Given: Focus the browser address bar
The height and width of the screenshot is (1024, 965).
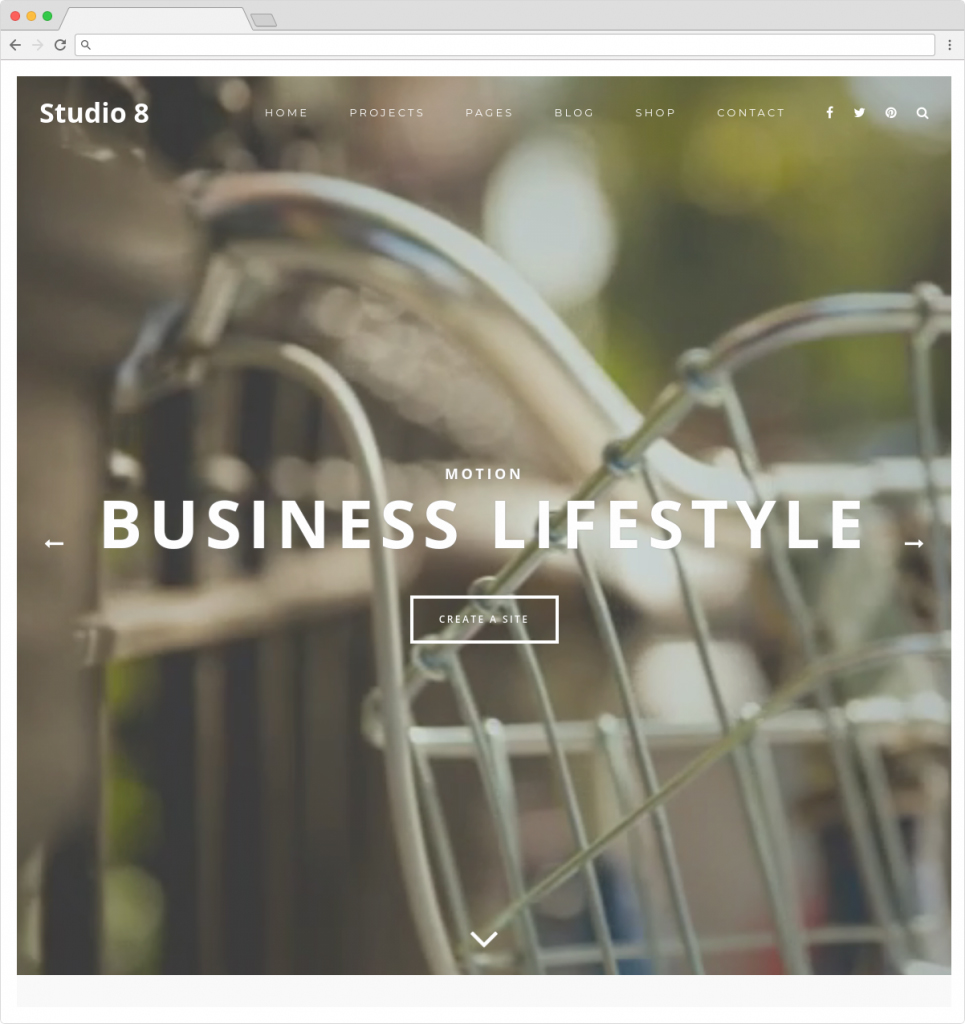Looking at the screenshot, I should (x=505, y=44).
